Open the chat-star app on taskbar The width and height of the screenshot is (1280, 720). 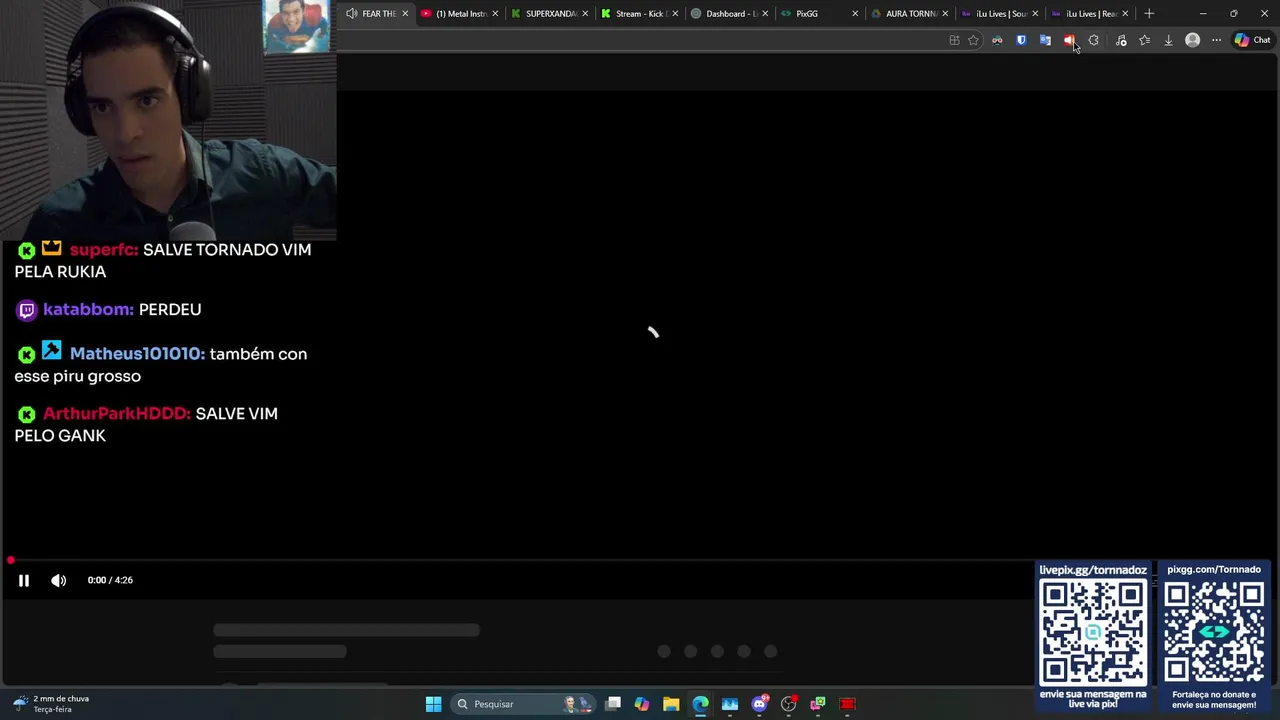click(818, 704)
